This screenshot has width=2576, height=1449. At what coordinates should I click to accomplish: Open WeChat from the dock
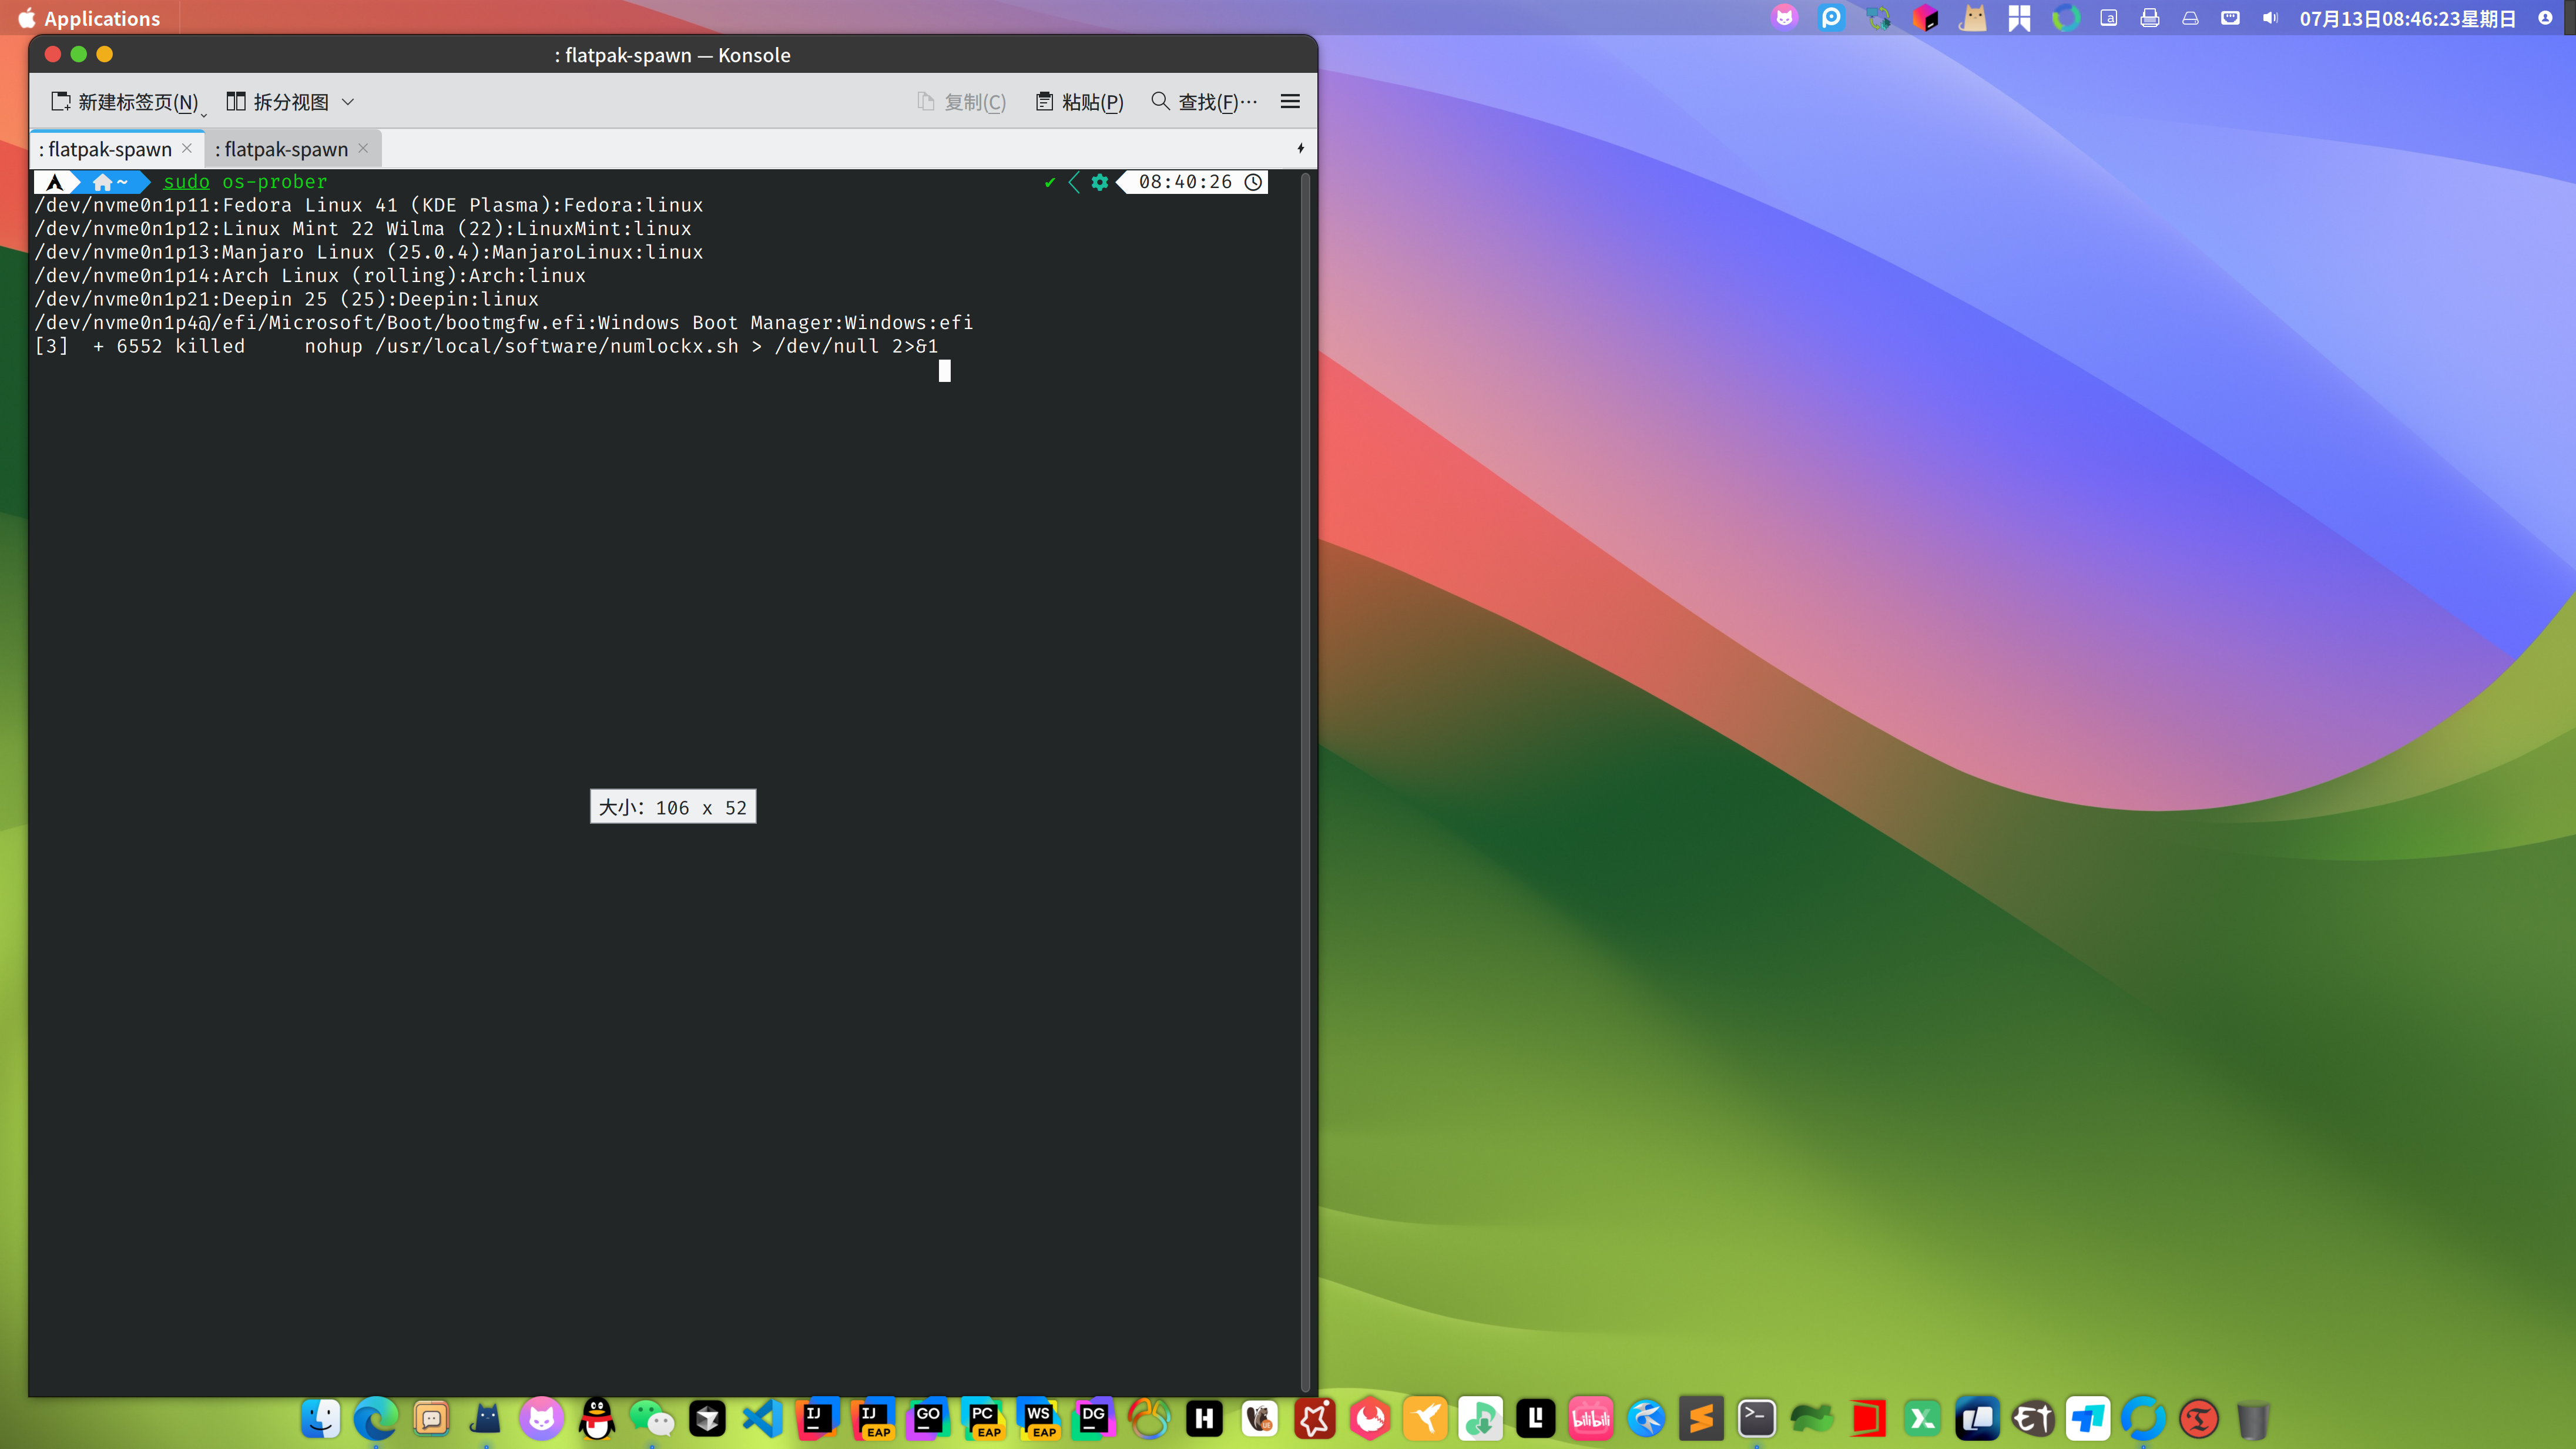pos(652,1418)
